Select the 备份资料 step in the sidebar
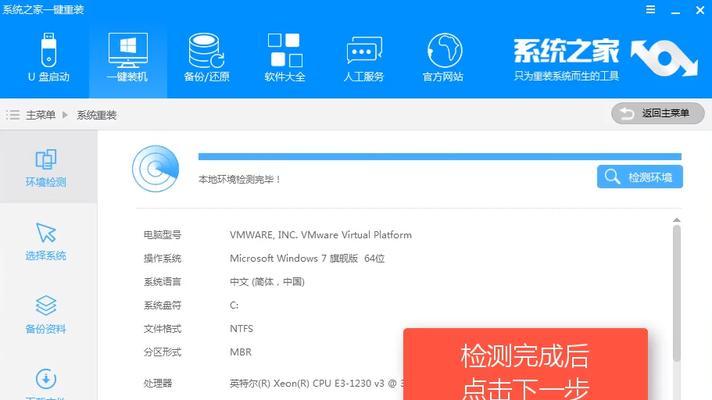Image resolution: width=712 pixels, height=400 pixels. 46,315
